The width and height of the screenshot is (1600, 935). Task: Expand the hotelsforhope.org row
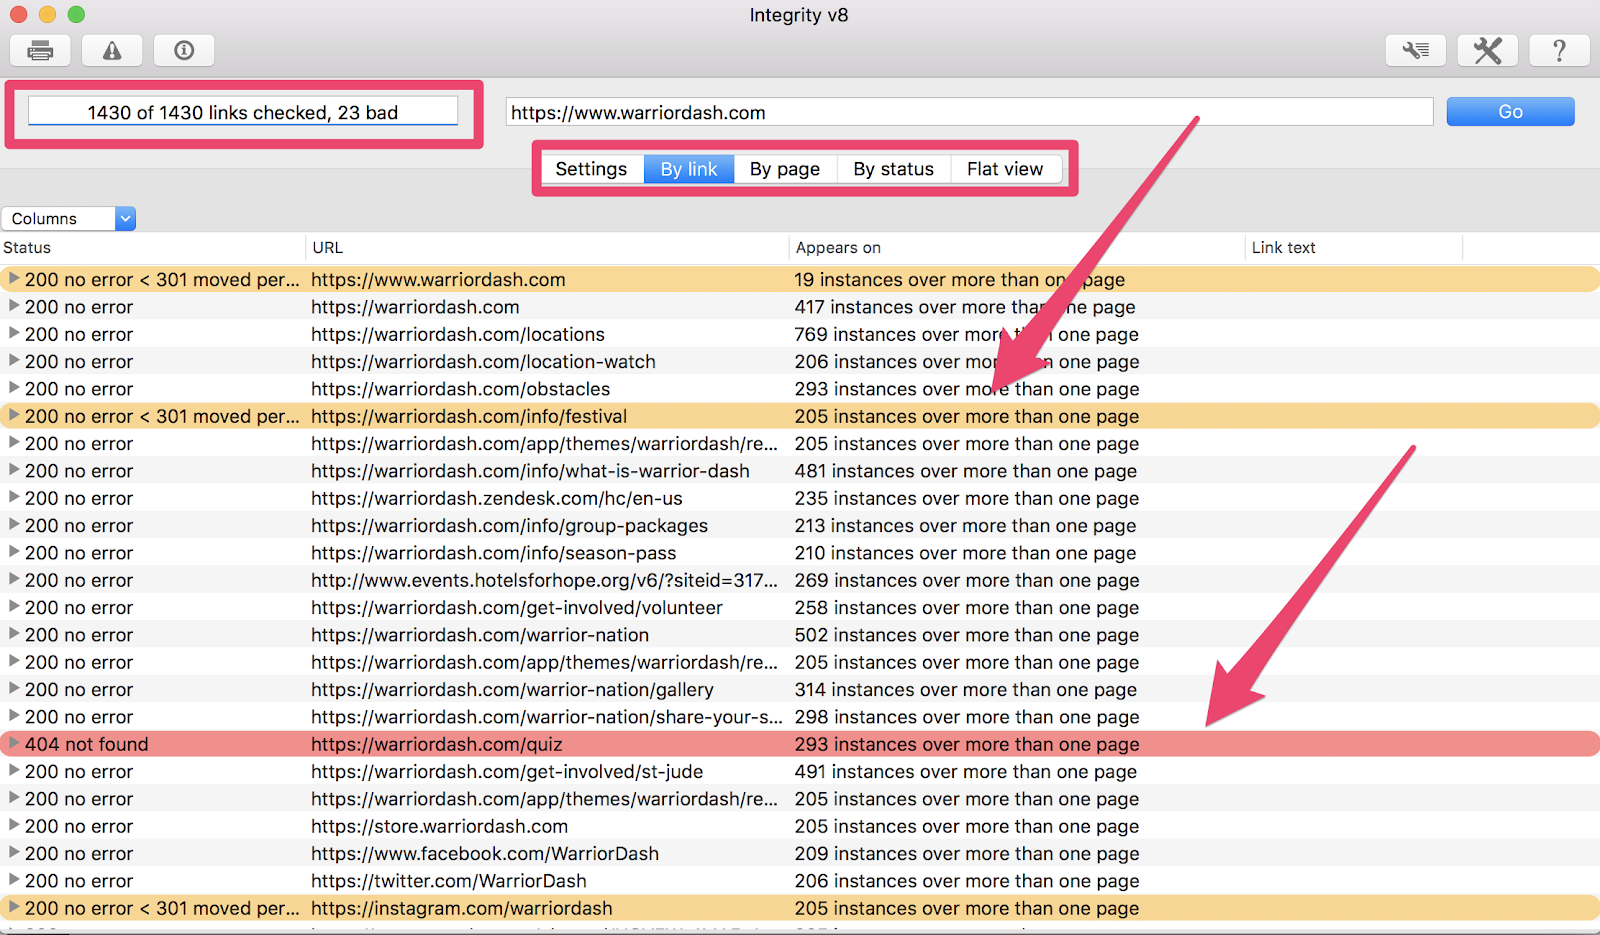pos(14,579)
